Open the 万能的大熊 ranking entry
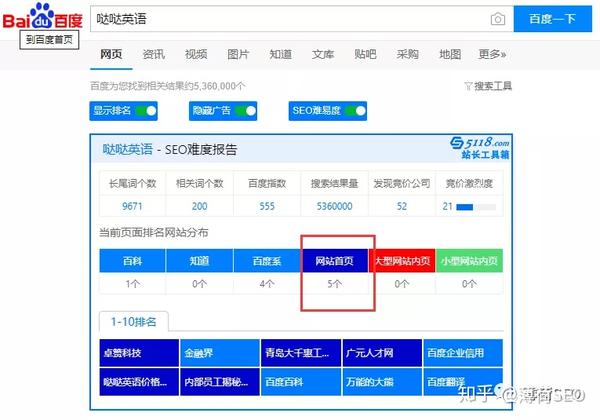Screen dimensions: 600x420 [382, 382]
